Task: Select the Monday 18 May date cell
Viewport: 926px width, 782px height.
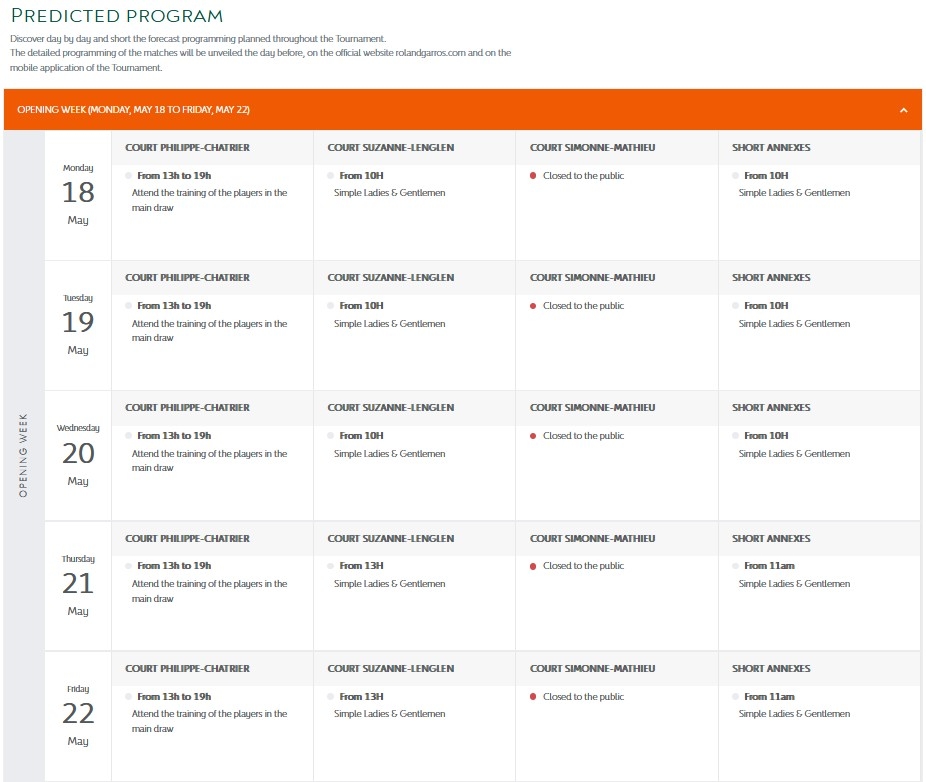Action: pos(78,194)
